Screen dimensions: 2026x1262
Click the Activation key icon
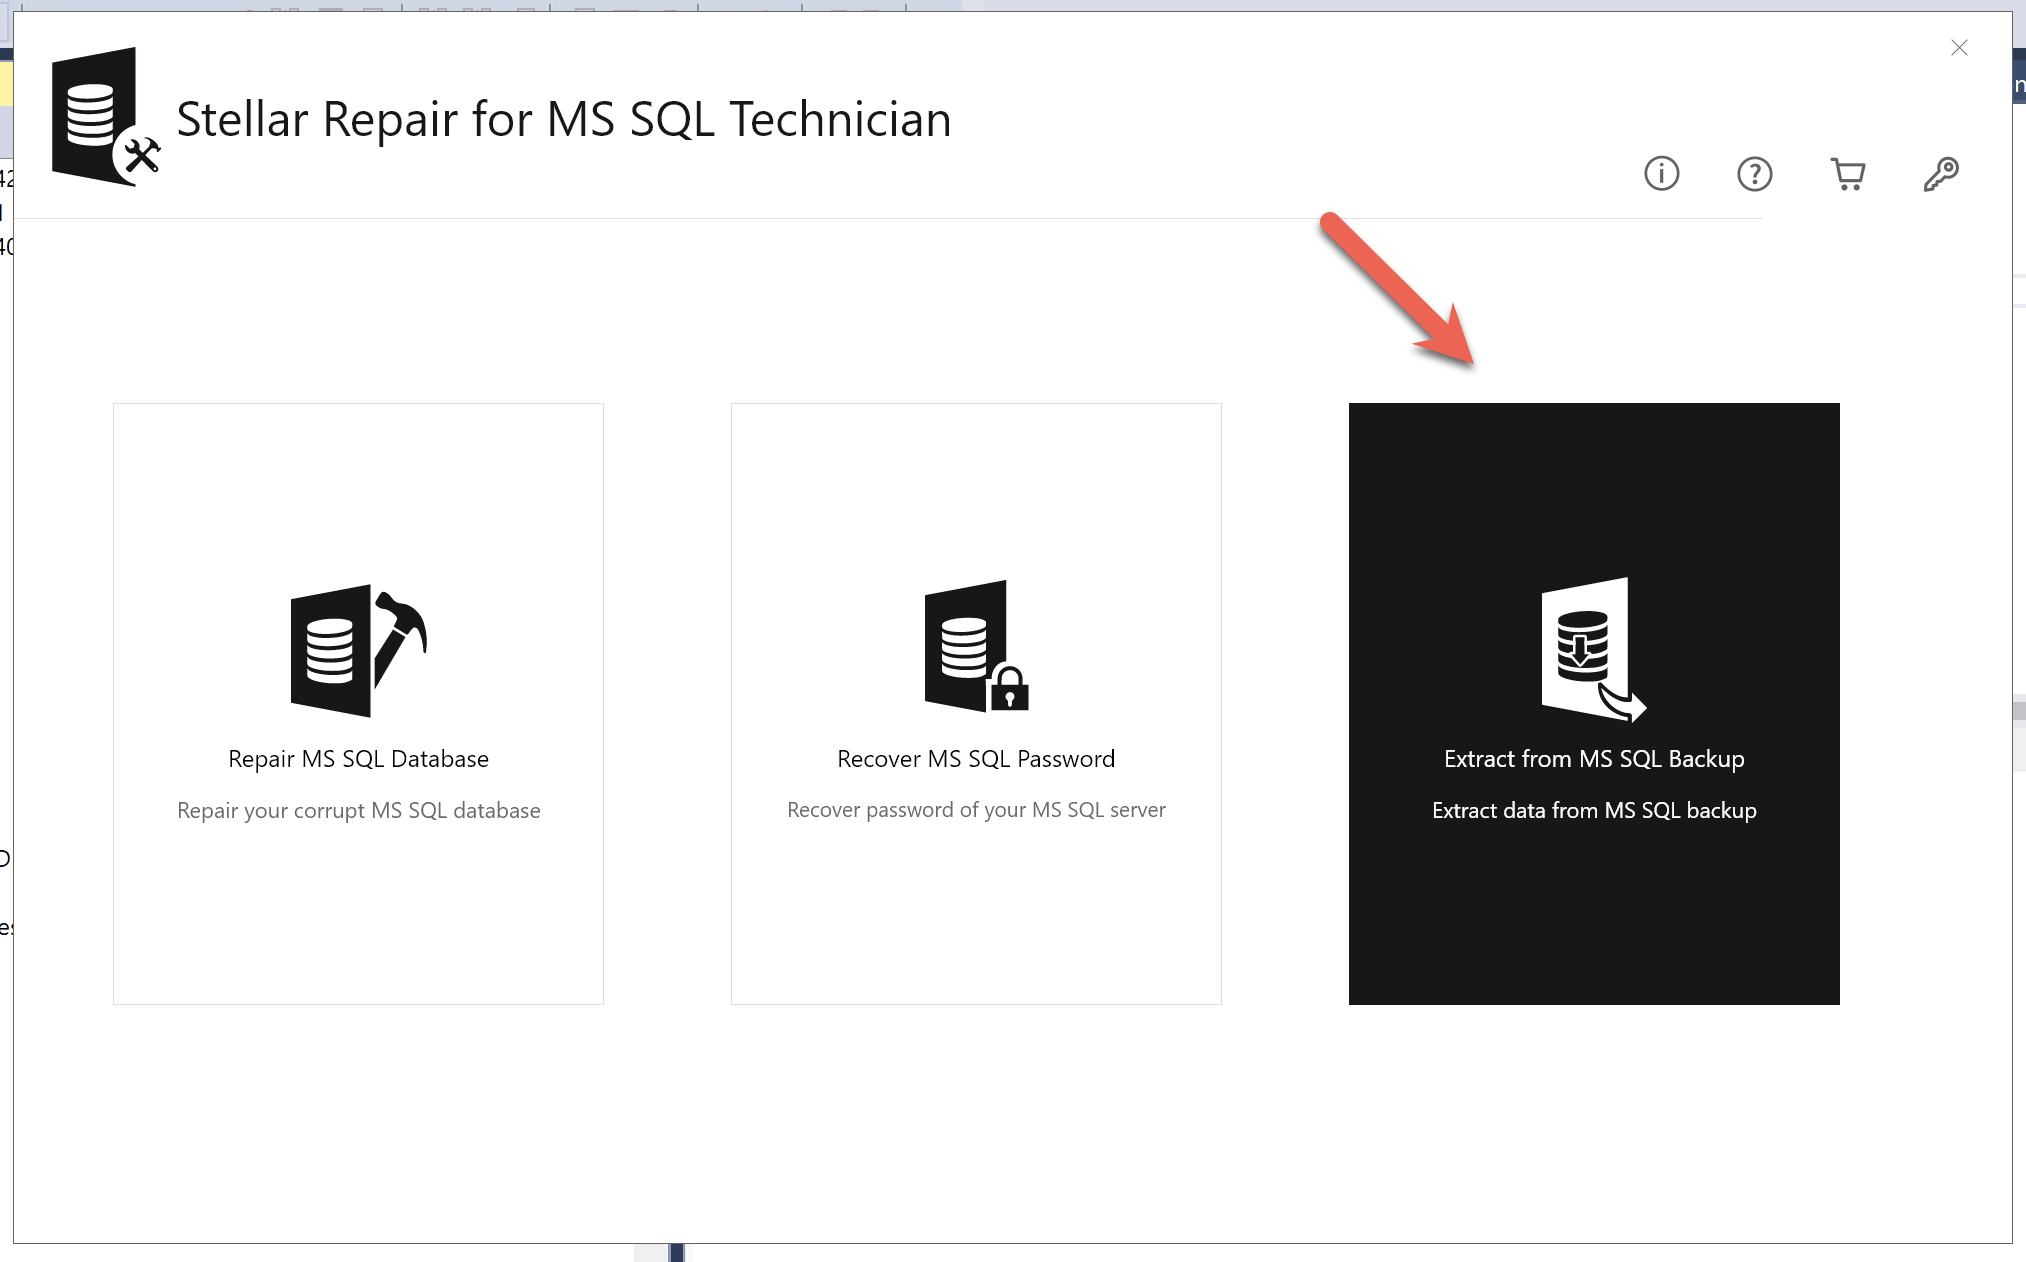[x=1940, y=174]
